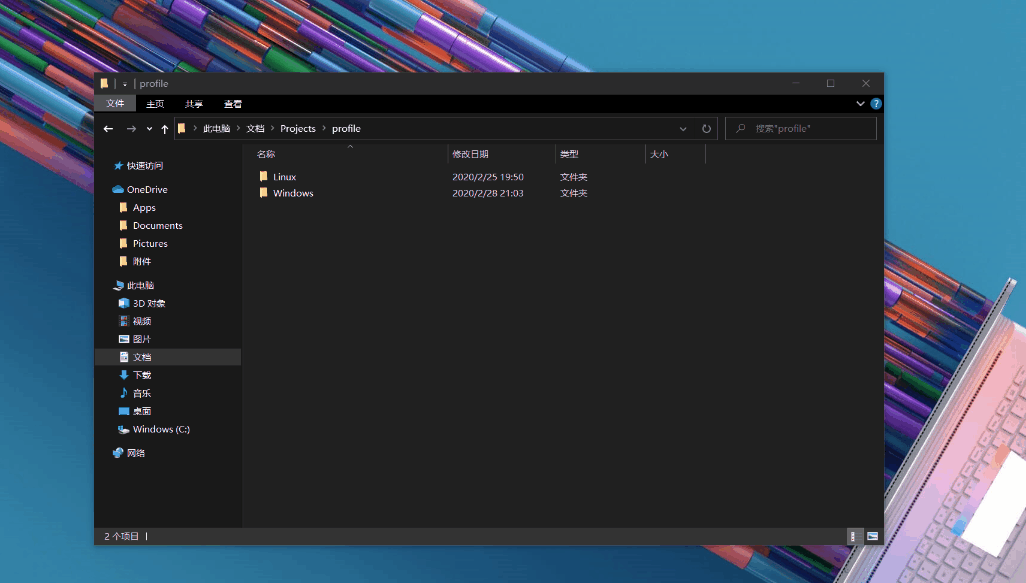Viewport: 1026px width, 583px height.
Task: Open the Documents folder under OneDrive
Action: tap(157, 226)
